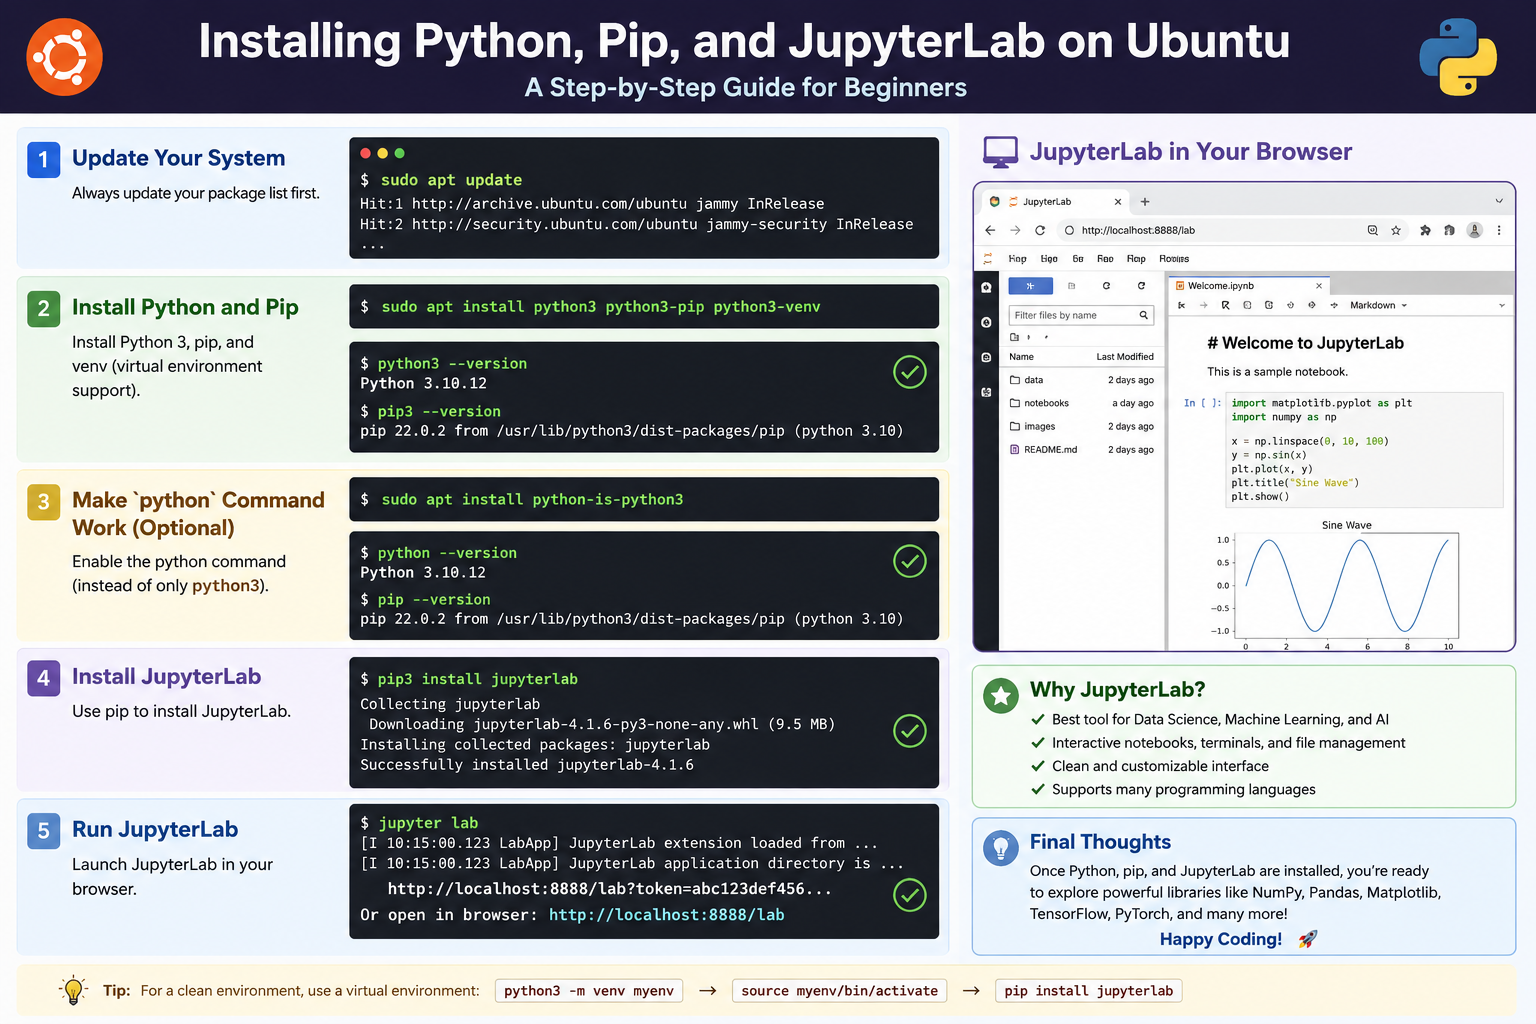Viewport: 1536px width, 1024px height.
Task: Open the browser three-dot menu
Action: (1499, 230)
